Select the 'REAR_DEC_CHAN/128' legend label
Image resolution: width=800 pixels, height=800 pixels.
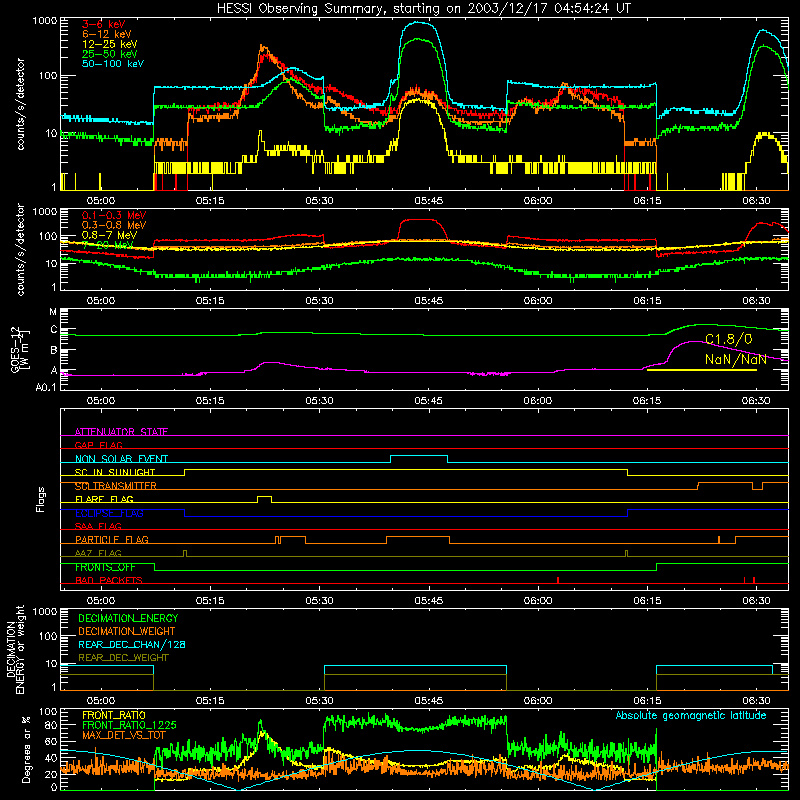coord(132,645)
